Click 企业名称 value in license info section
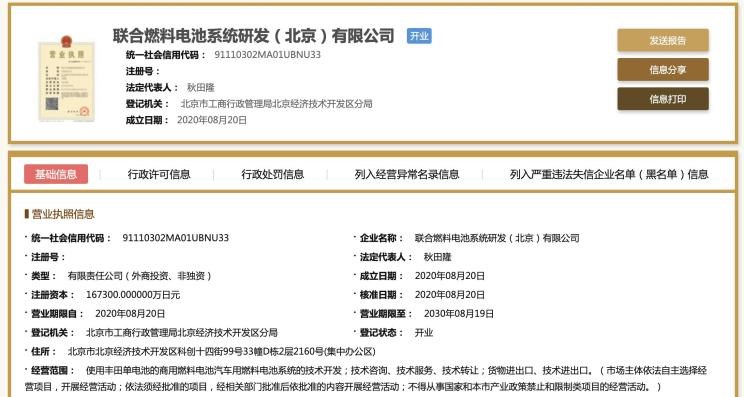Screen dimensions: 744x397 click(497, 238)
